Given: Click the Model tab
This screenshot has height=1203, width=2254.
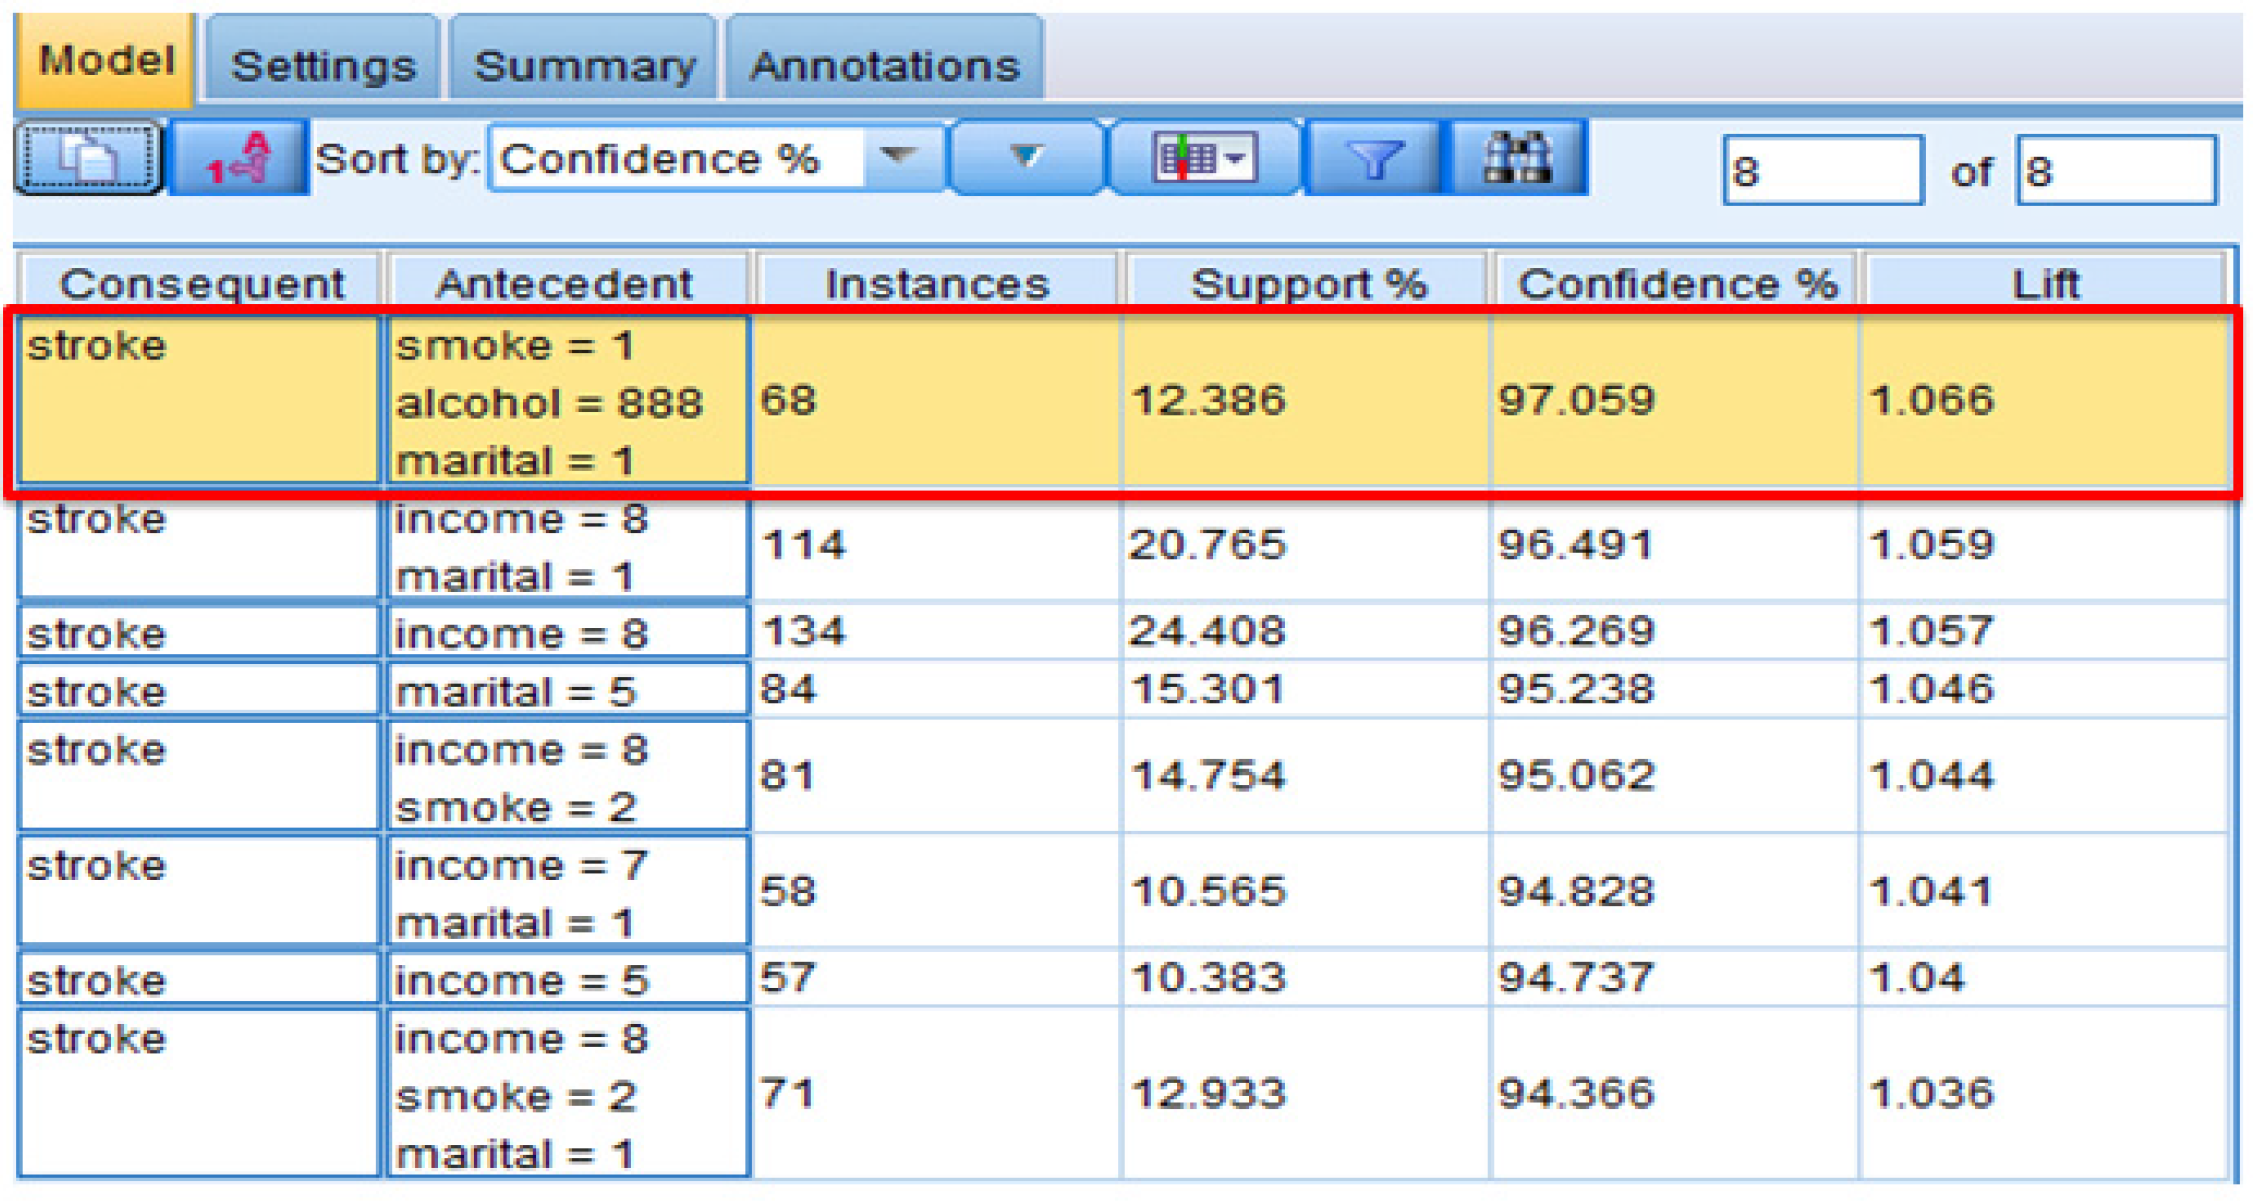Looking at the screenshot, I should coord(106,60).
